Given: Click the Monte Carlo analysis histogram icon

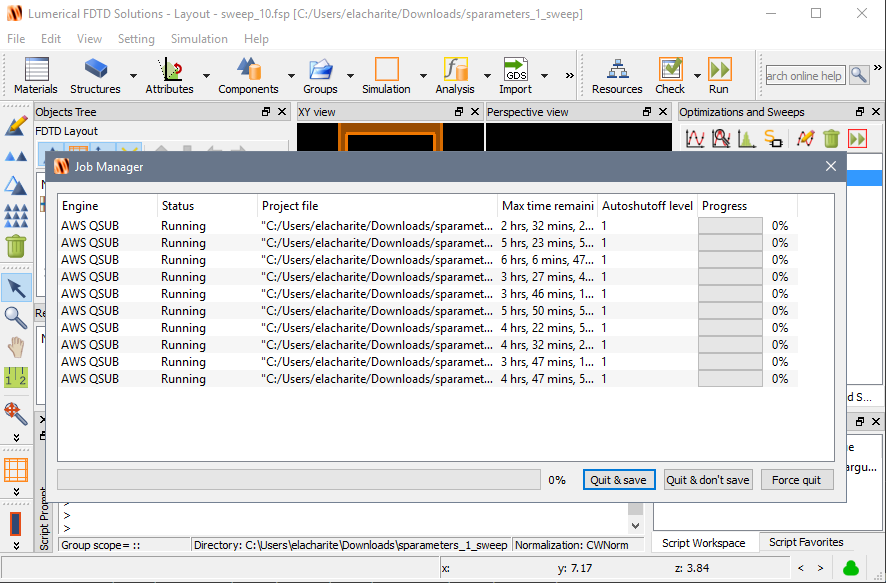Looking at the screenshot, I should tap(747, 138).
